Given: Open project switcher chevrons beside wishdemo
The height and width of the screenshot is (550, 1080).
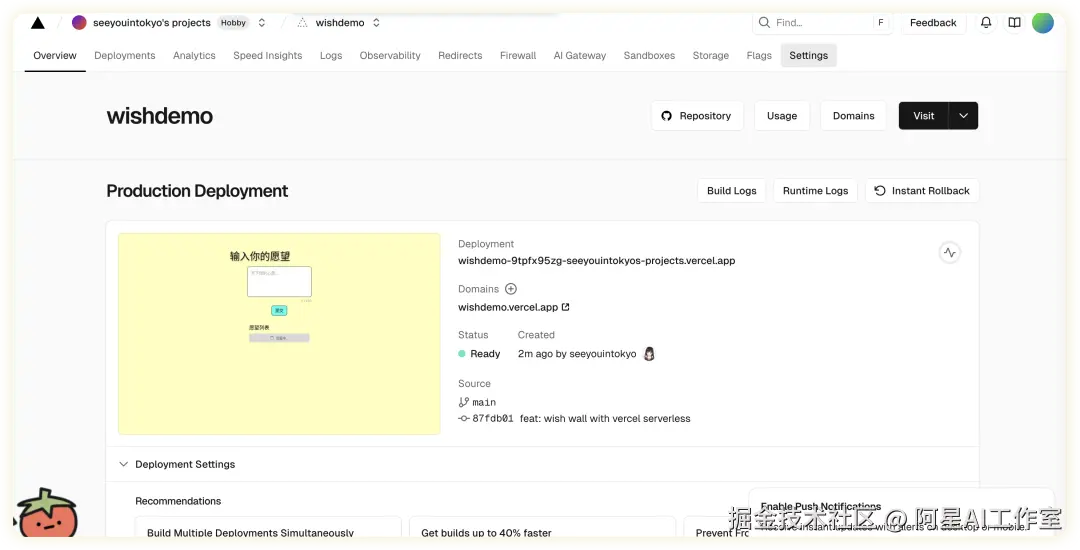Looking at the screenshot, I should click(376, 23).
